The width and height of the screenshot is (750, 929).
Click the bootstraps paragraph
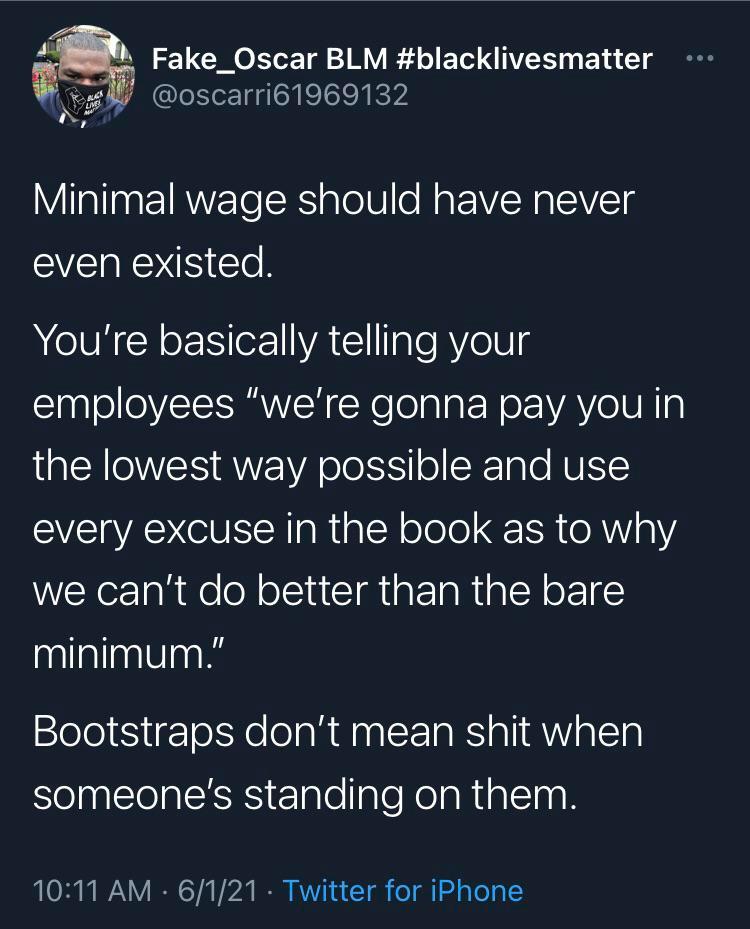(x=340, y=763)
